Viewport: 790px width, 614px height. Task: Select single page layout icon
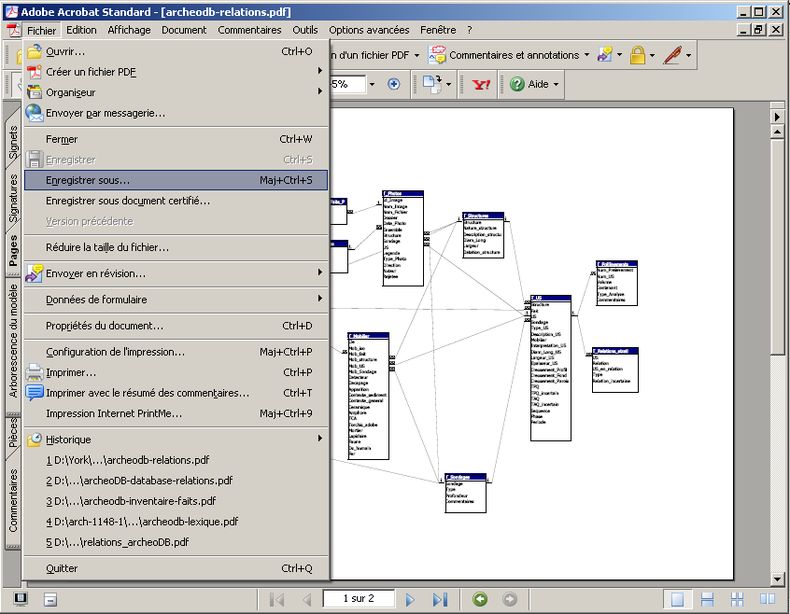(x=677, y=599)
